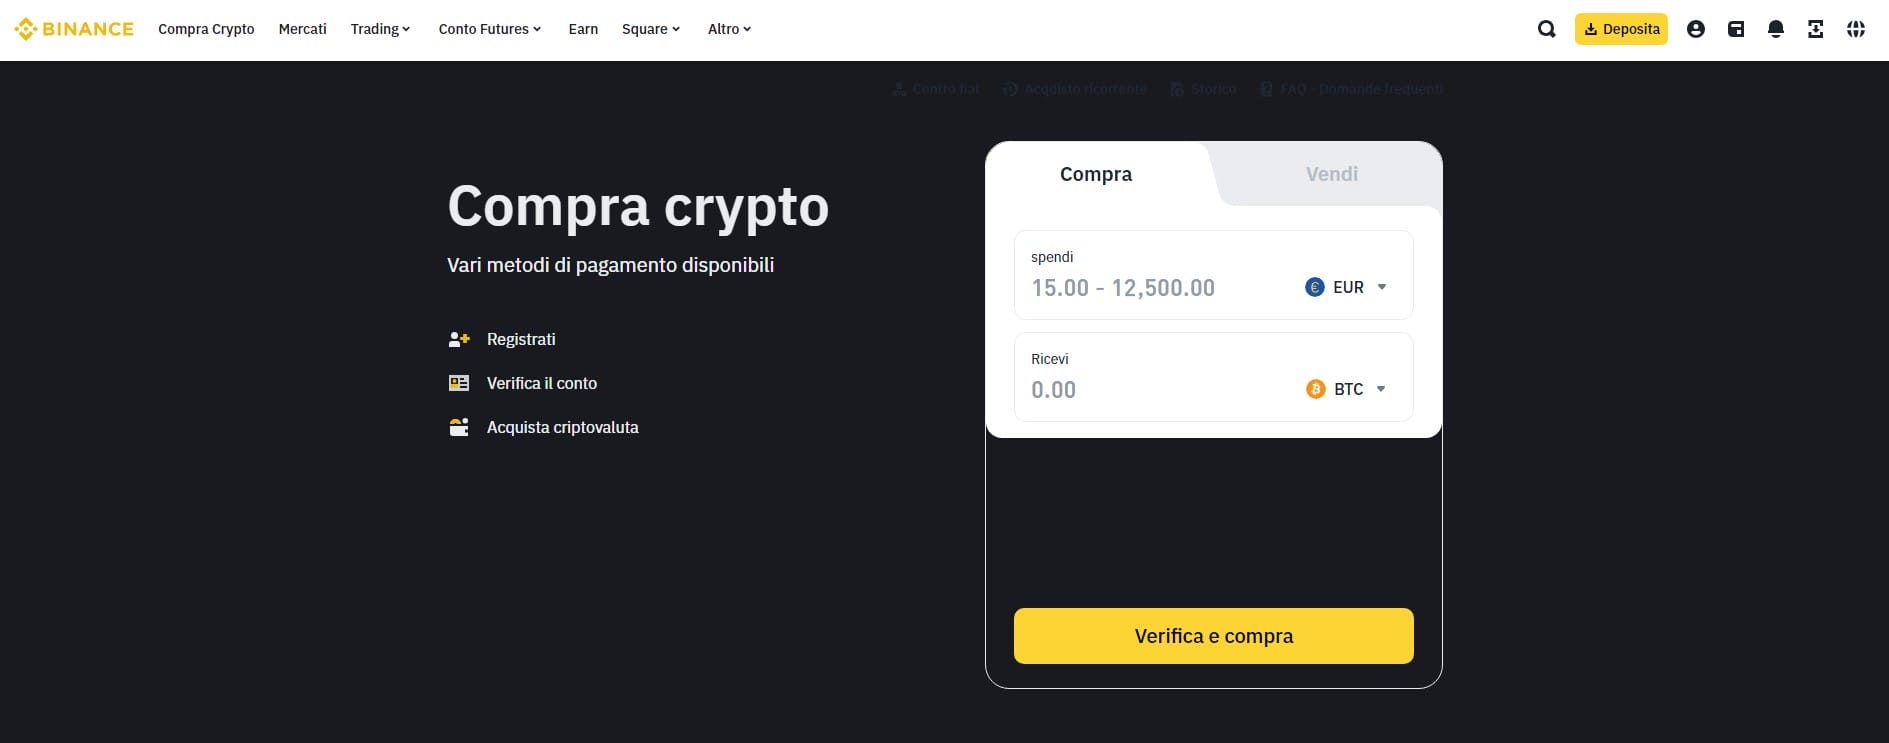
Task: Open the language globe icon
Action: pos(1855,29)
